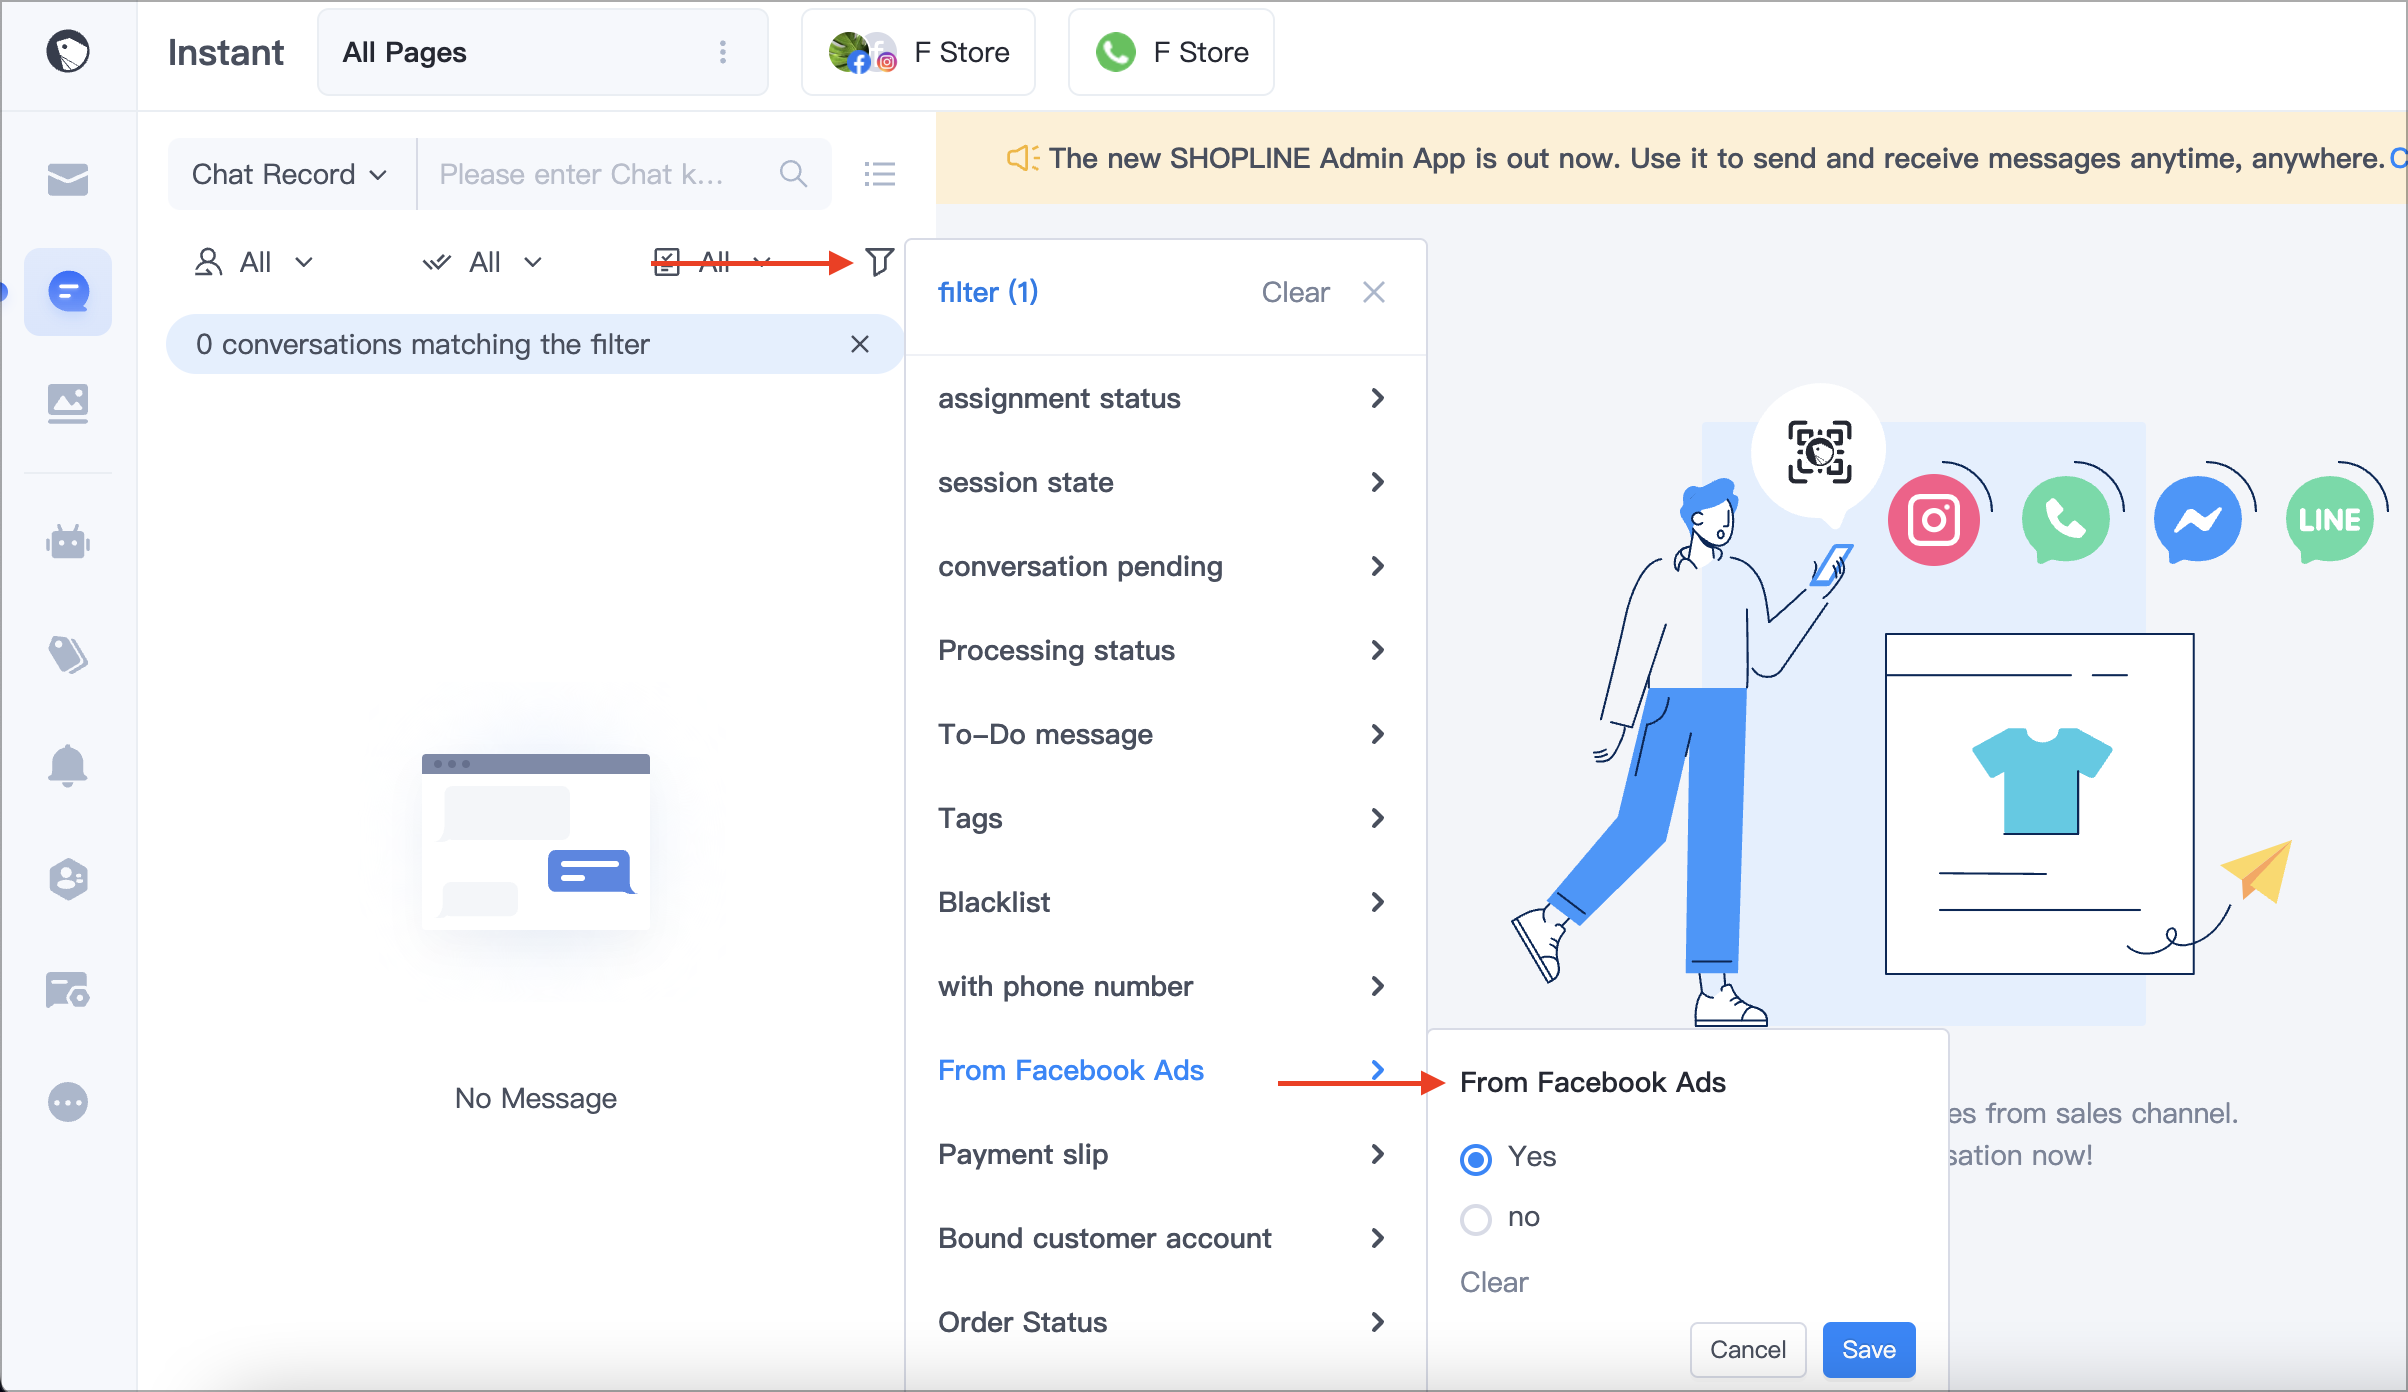Open the filter funnel icon

(x=879, y=262)
